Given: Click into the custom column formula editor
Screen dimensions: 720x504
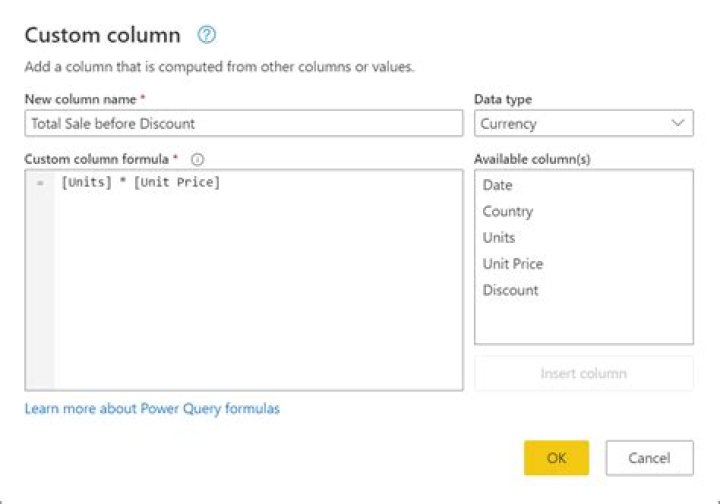Looking at the screenshot, I should click(244, 280).
